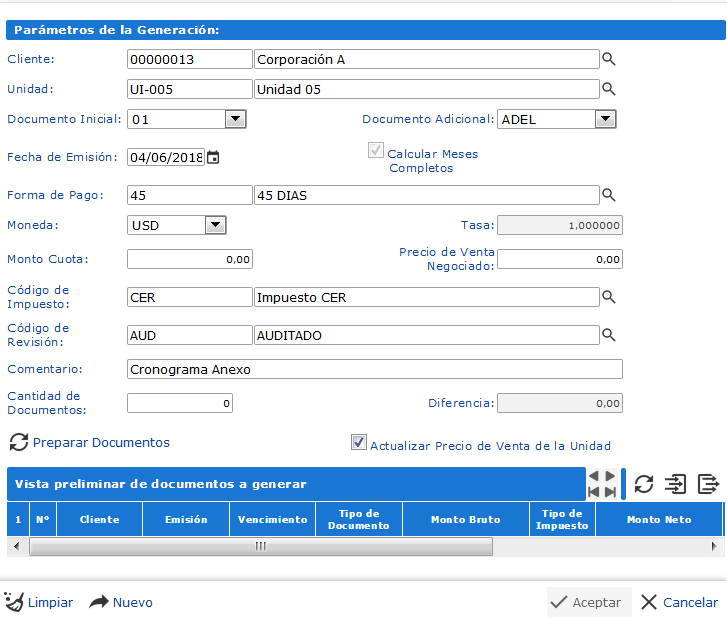Open the Unidad lookup magnifier
The image size is (727, 619).
tap(608, 90)
